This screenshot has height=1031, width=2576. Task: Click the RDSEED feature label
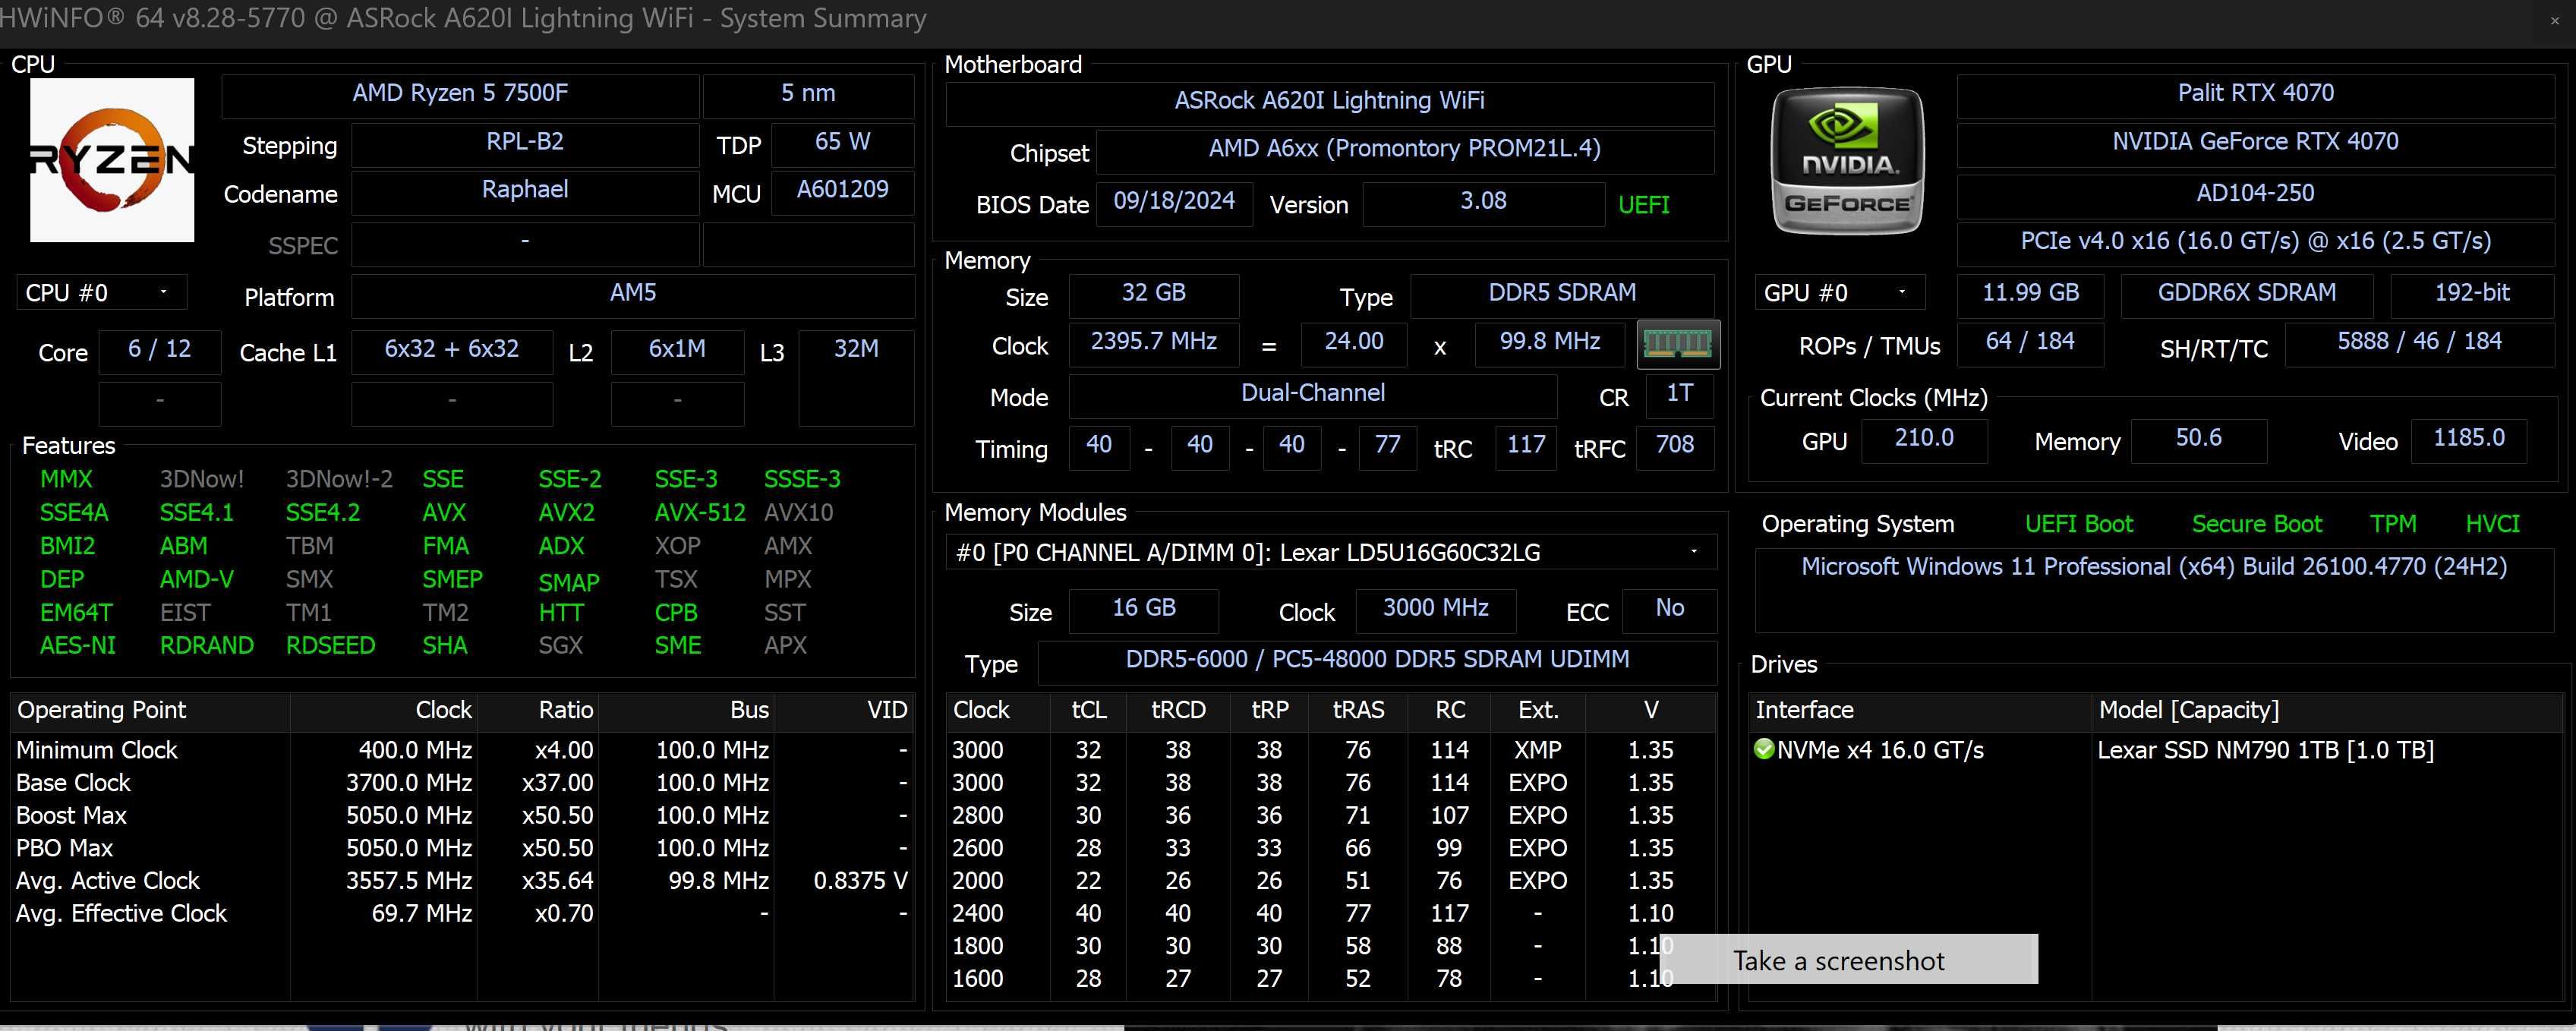coord(330,645)
